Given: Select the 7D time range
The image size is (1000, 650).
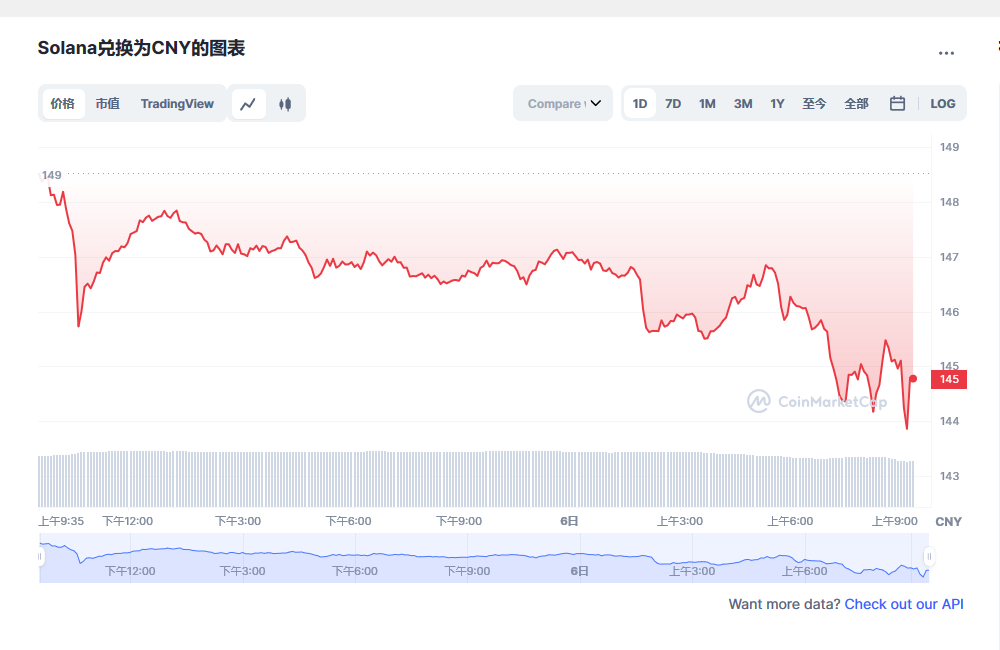Looking at the screenshot, I should point(673,104).
